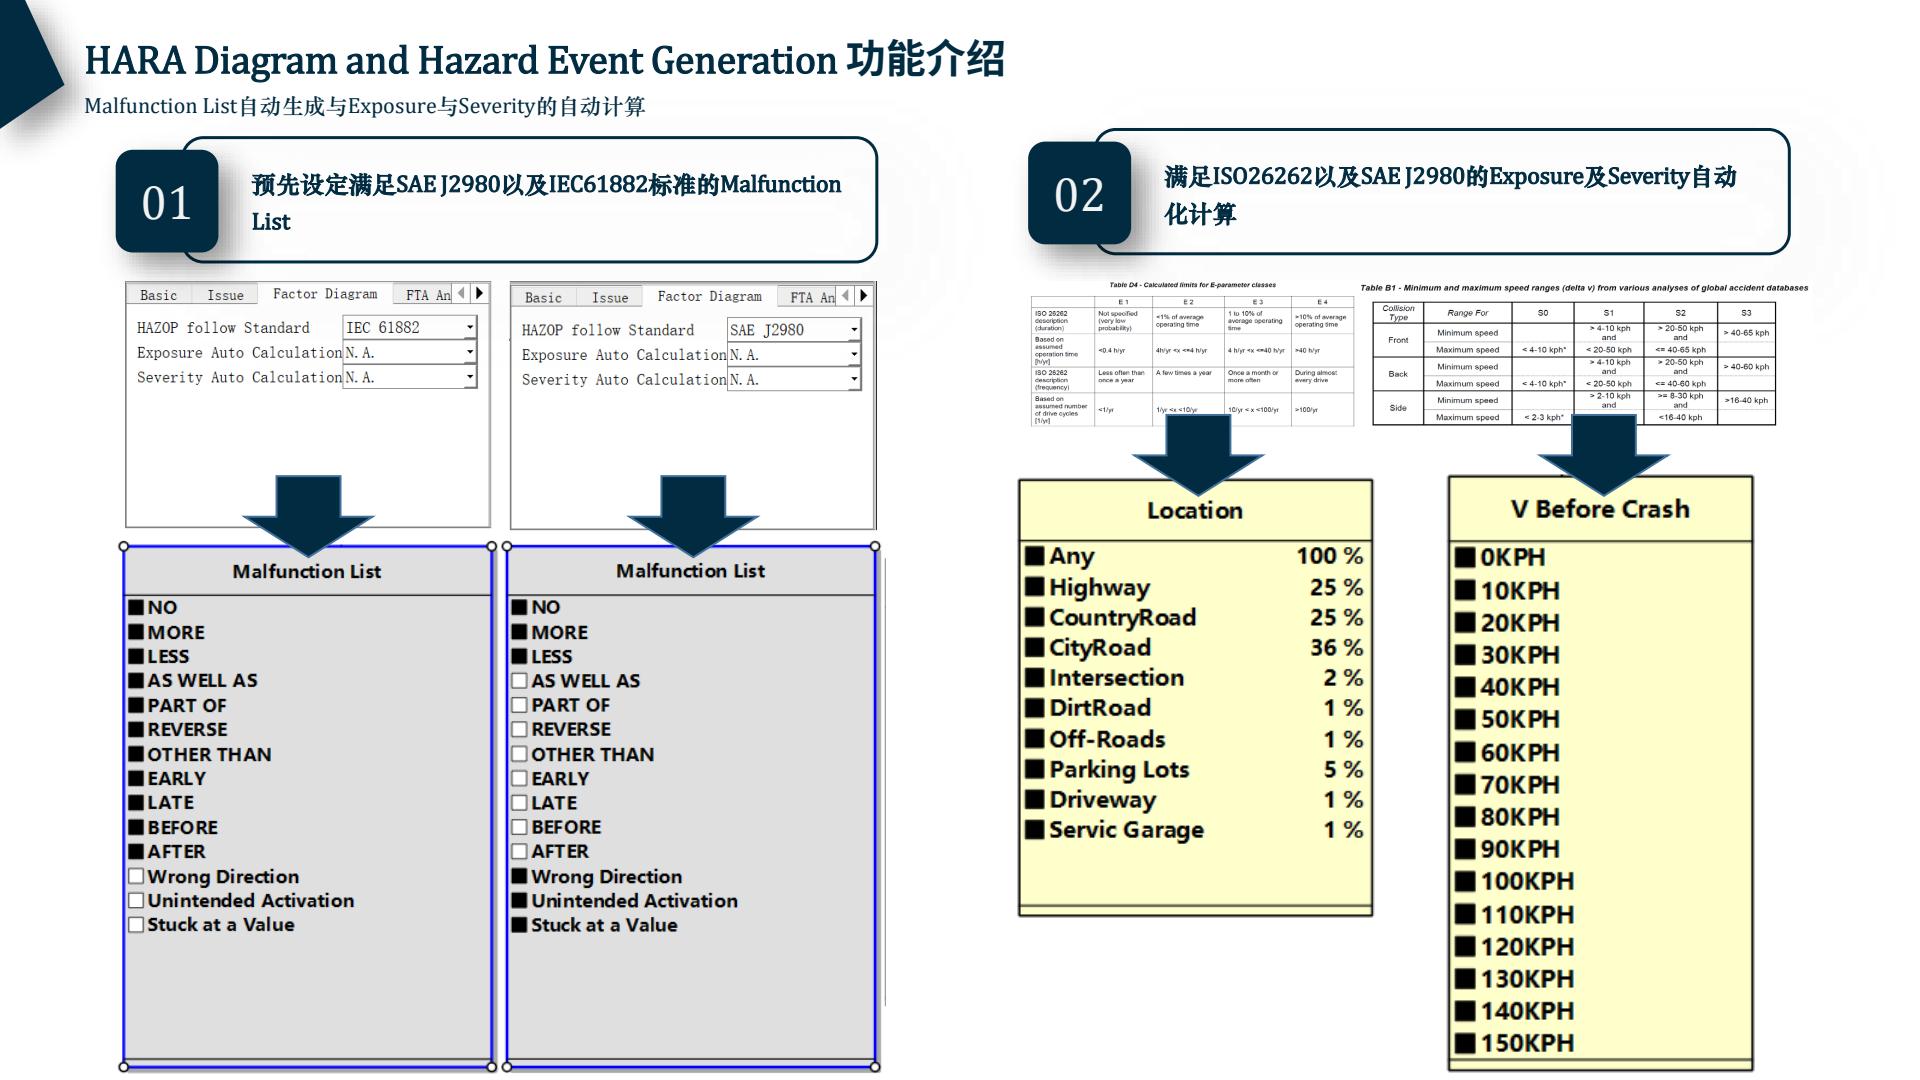Viewport: 1920px width, 1080px height.
Task: Click the left Malfunction List header
Action: 306,571
